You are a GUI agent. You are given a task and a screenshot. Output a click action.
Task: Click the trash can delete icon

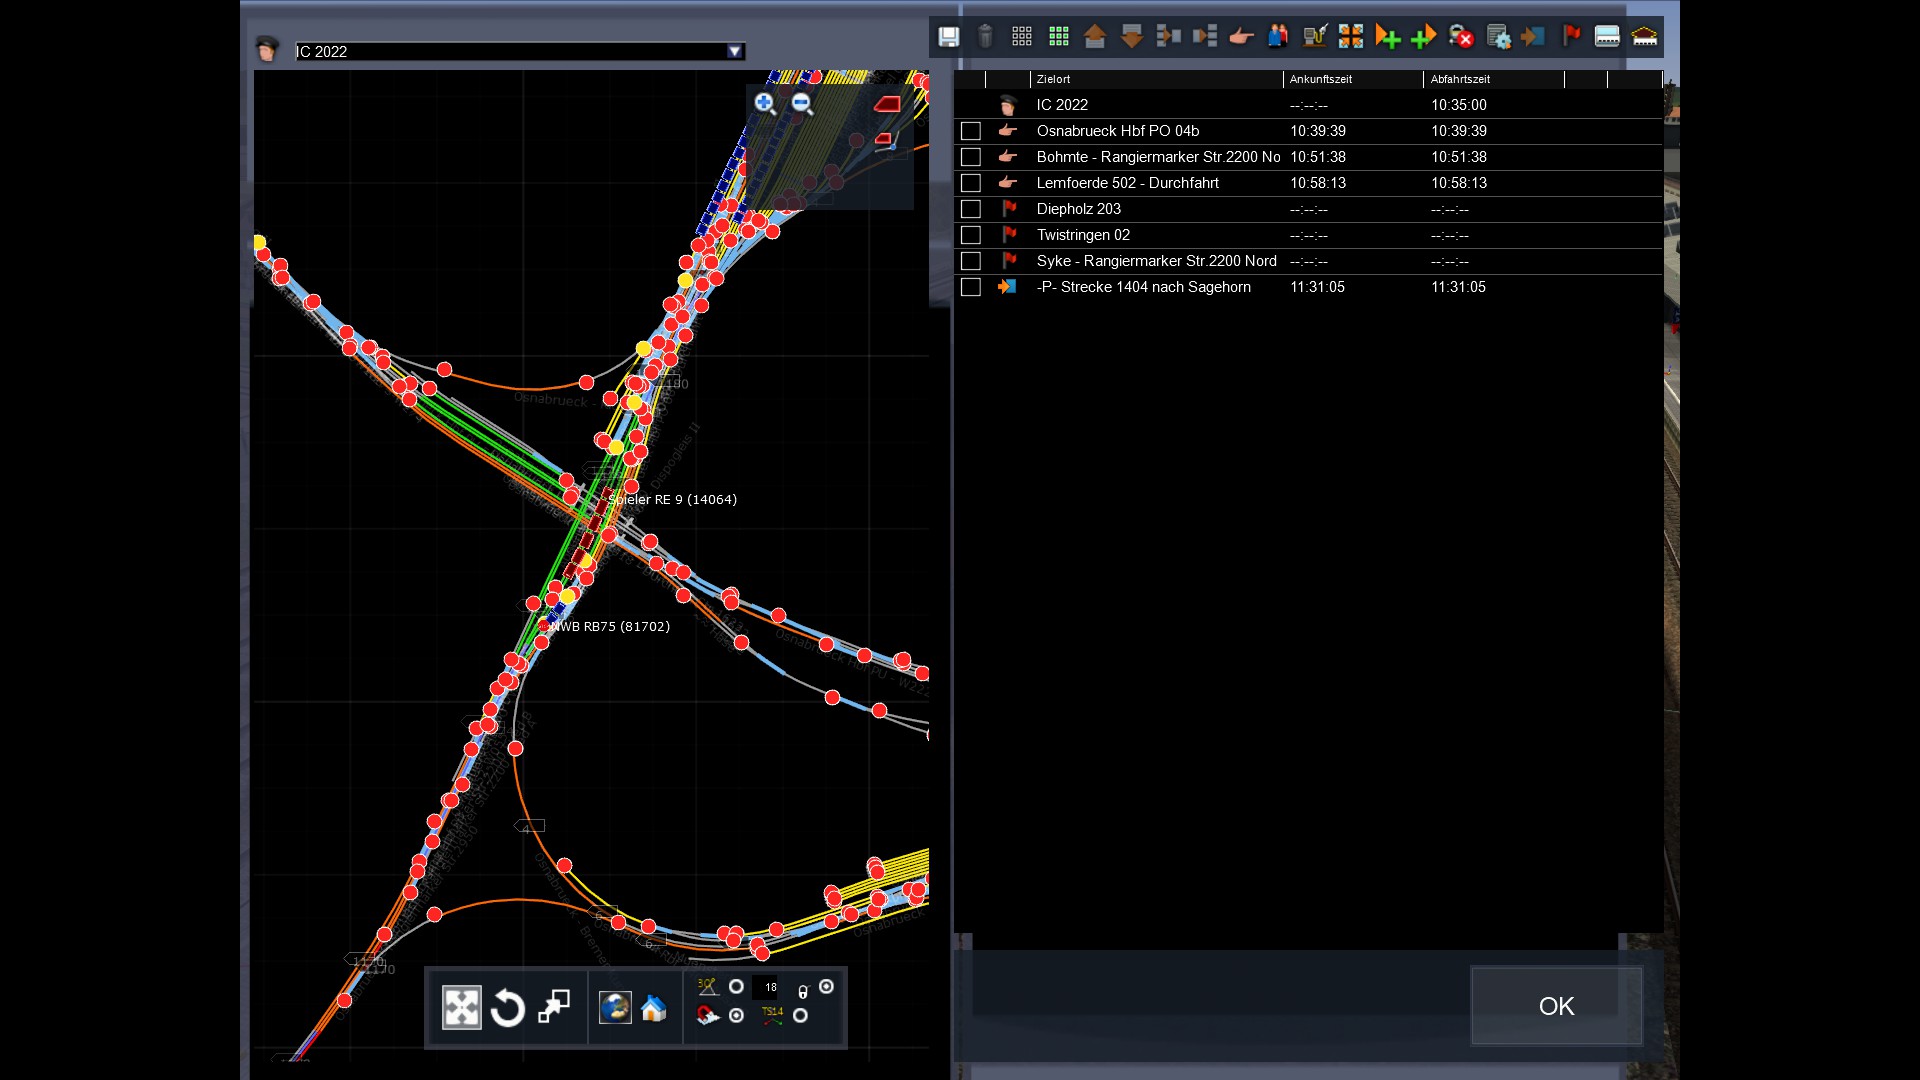tap(985, 37)
